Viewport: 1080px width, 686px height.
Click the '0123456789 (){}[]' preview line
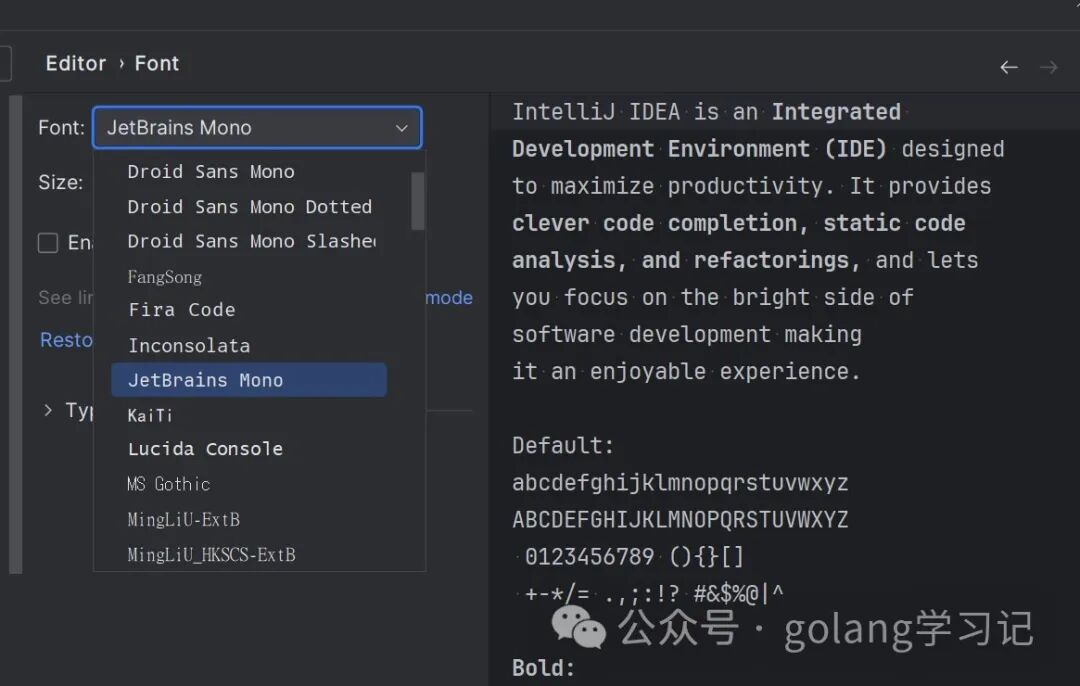pos(634,557)
